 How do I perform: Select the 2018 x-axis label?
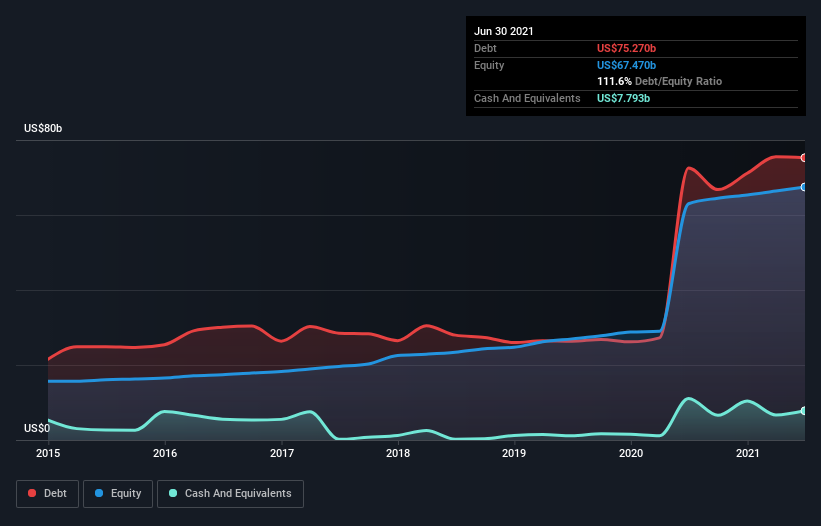(x=398, y=453)
